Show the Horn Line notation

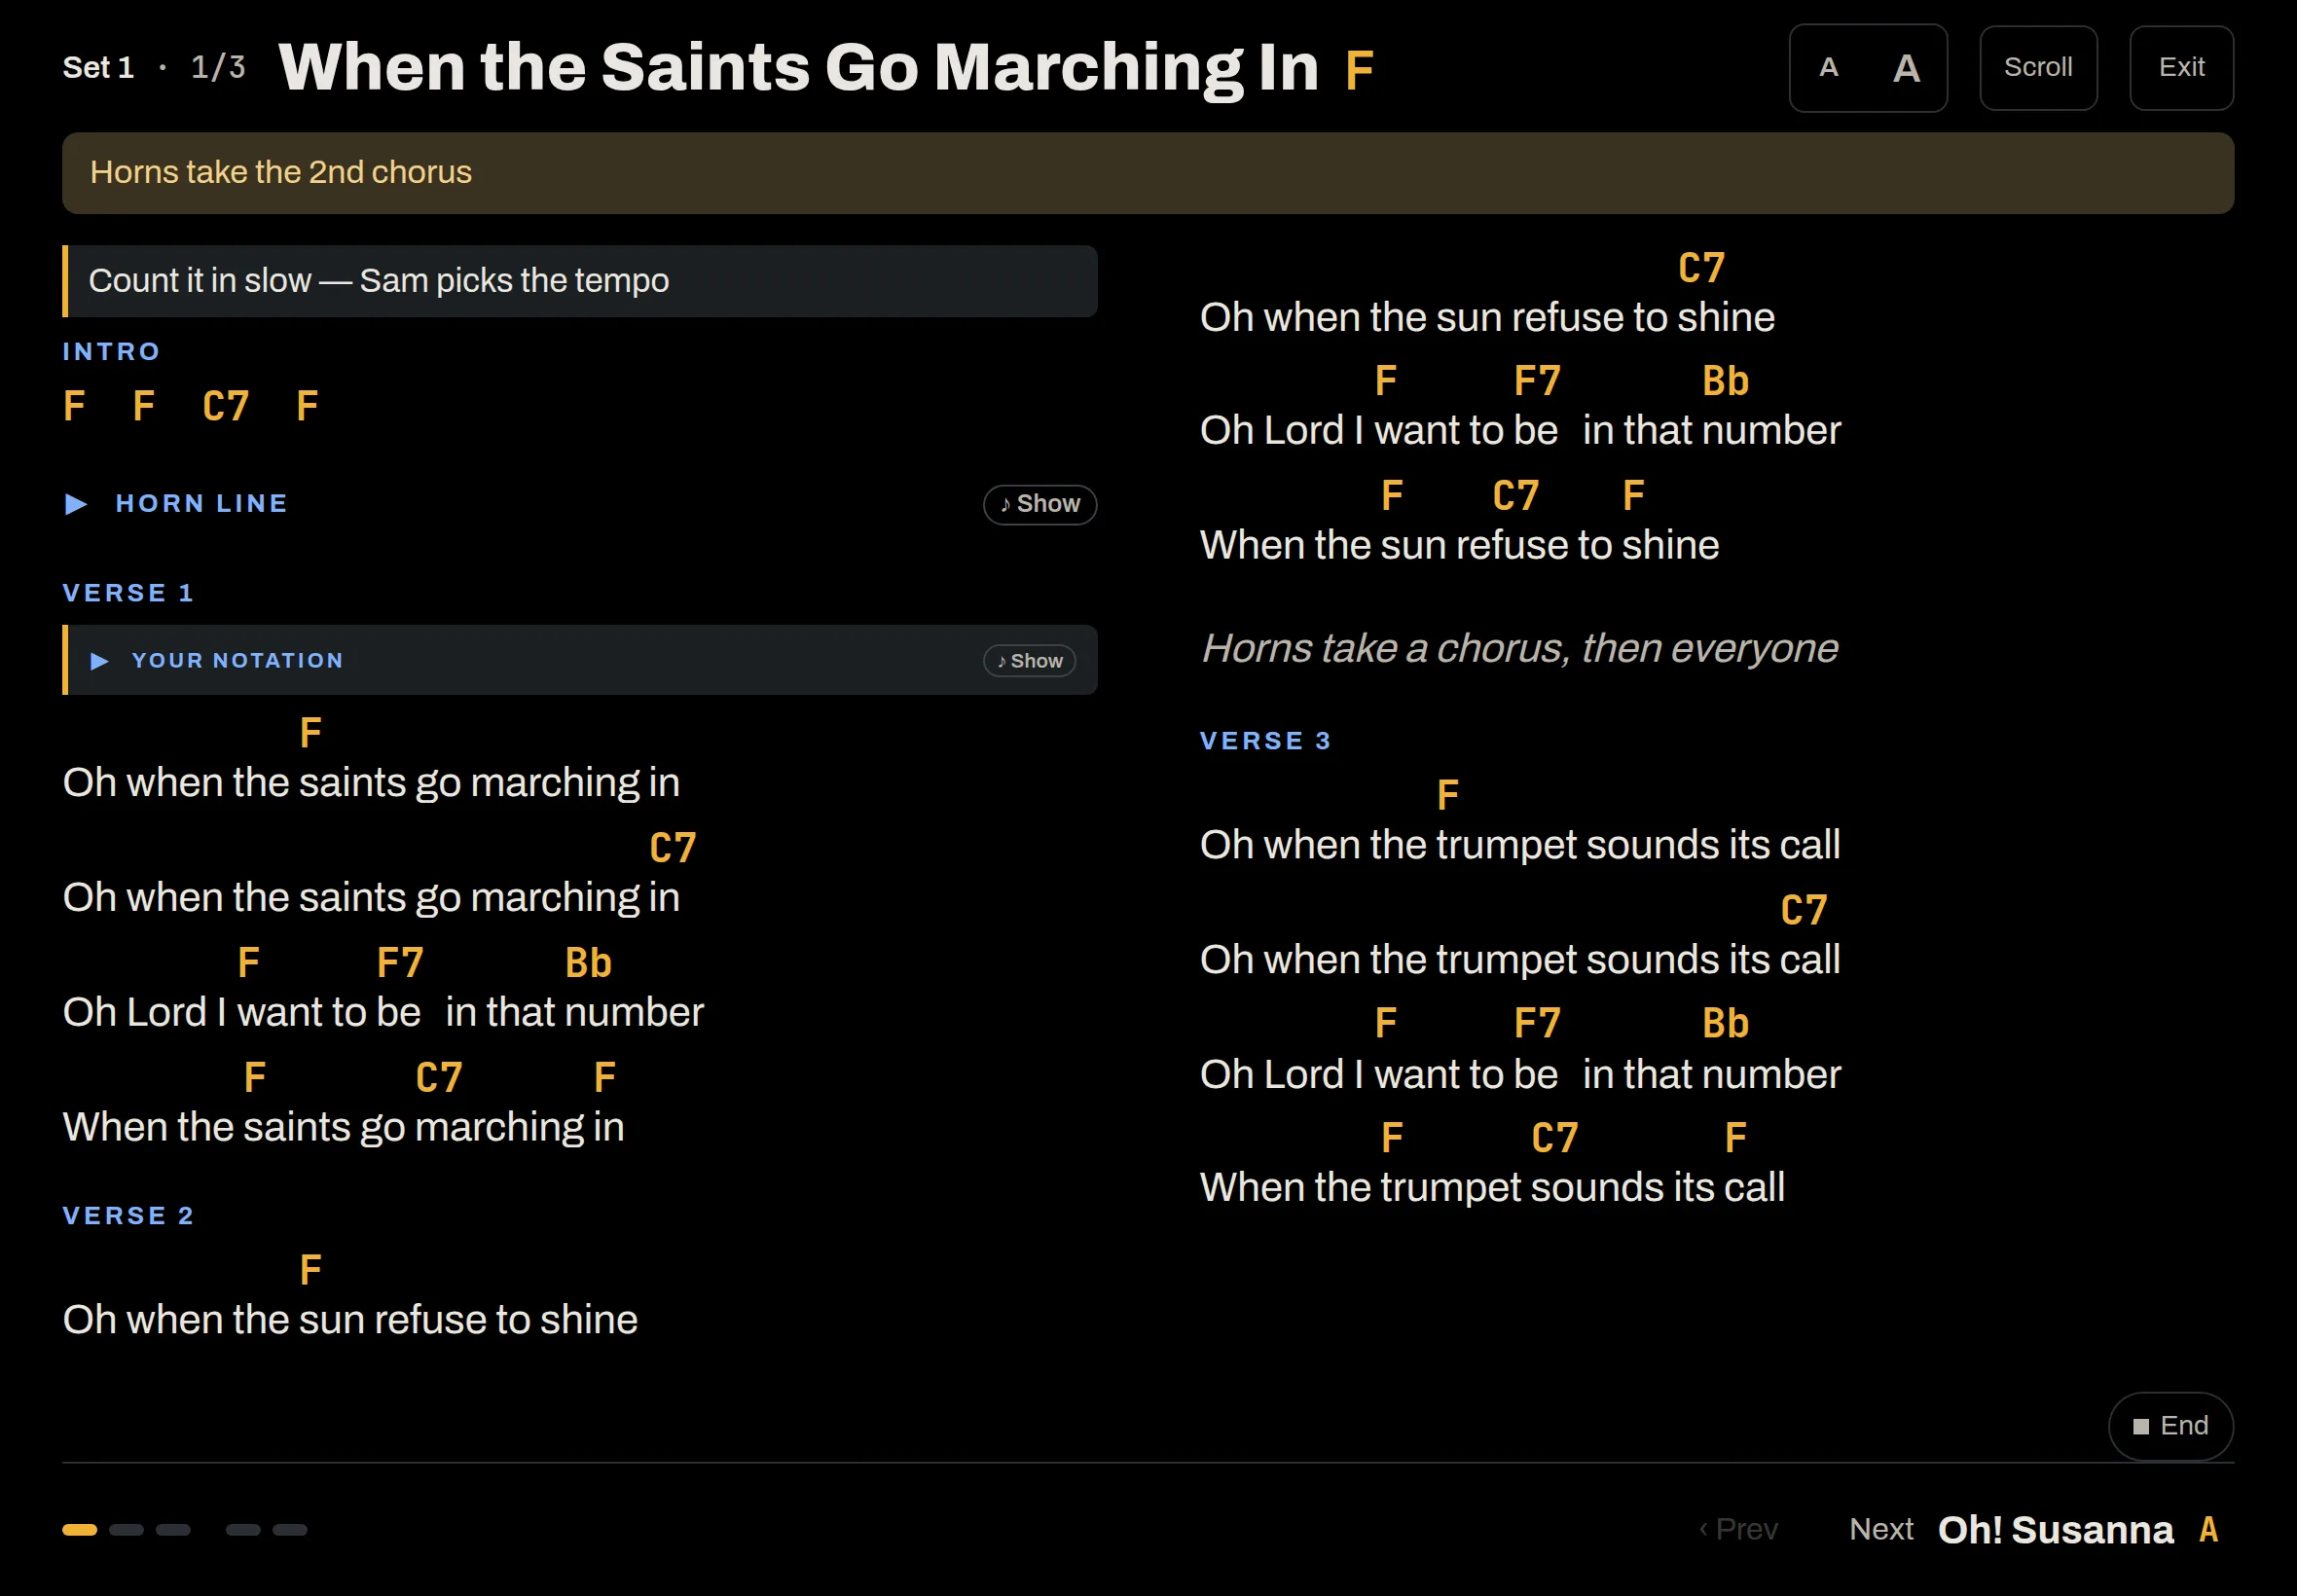pos(1040,504)
